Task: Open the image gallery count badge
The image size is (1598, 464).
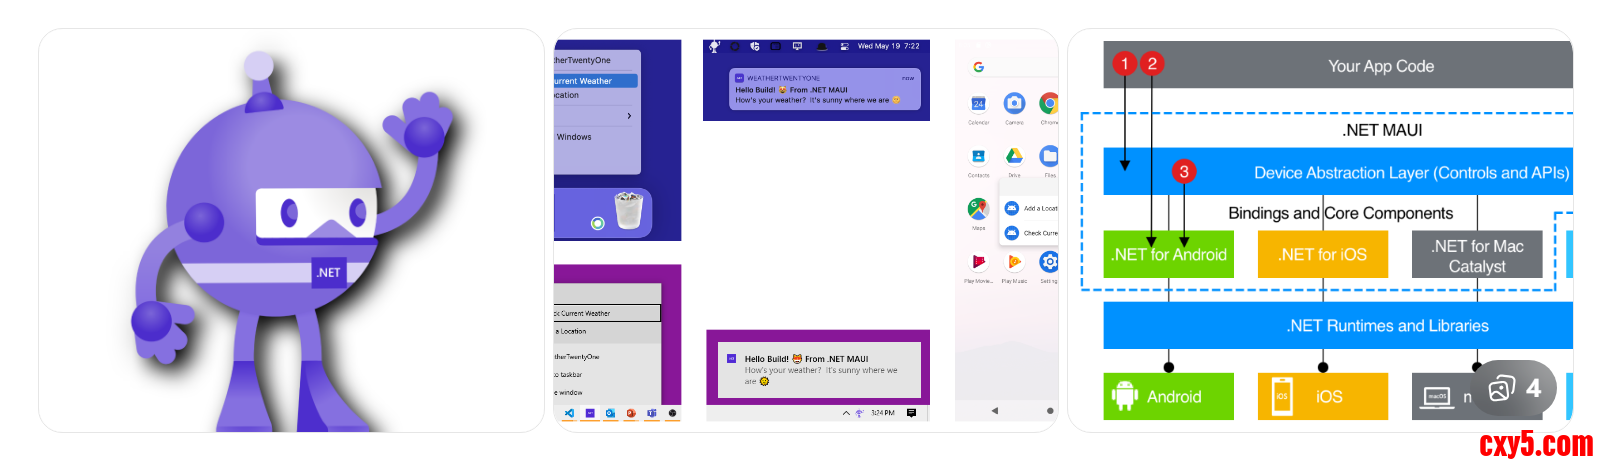Action: pyautogui.click(x=1514, y=388)
